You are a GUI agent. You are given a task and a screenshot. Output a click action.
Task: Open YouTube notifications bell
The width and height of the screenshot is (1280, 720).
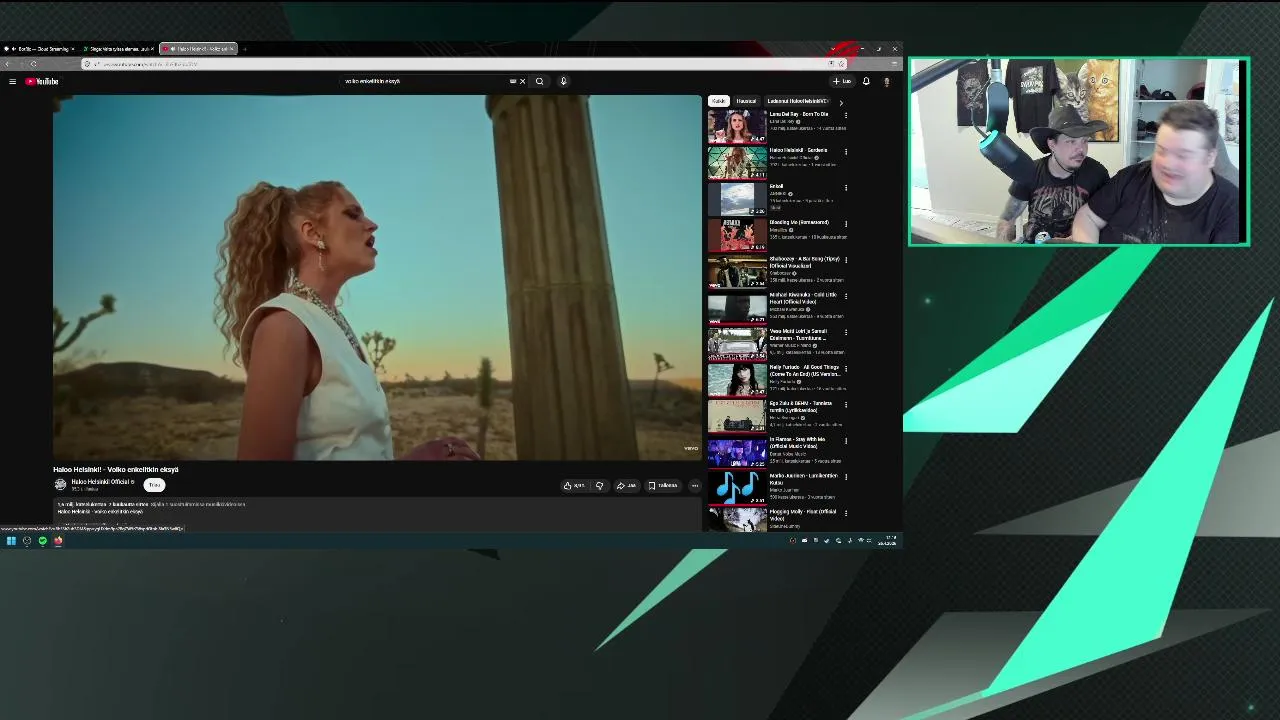[866, 81]
